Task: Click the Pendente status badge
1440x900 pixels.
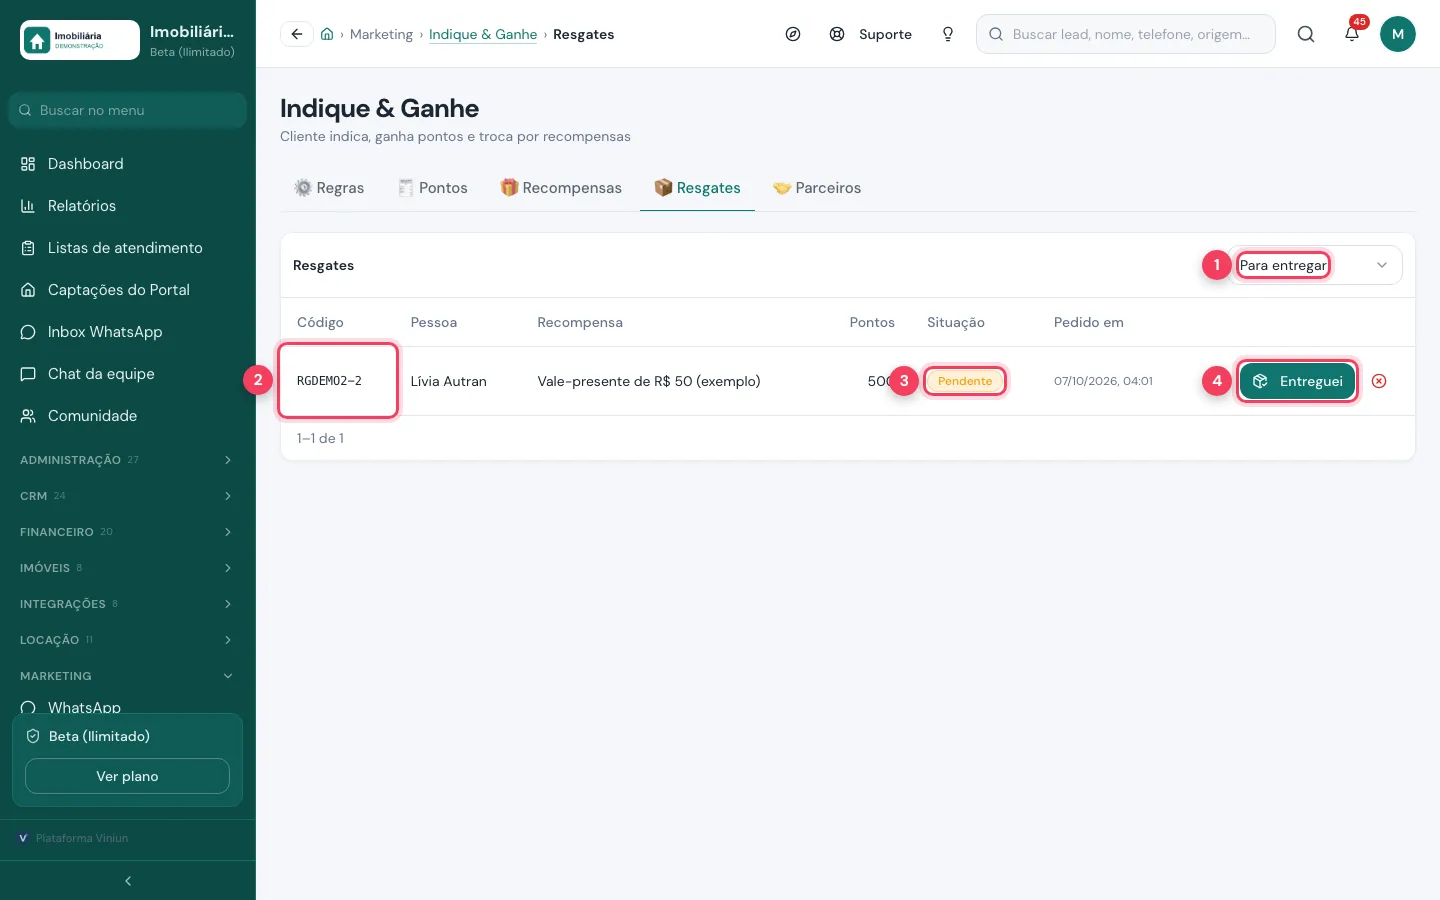Action: (x=965, y=381)
